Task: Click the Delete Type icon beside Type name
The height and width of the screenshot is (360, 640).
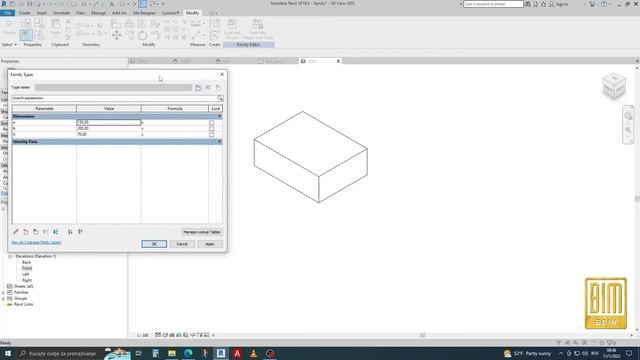Action: tap(218, 87)
